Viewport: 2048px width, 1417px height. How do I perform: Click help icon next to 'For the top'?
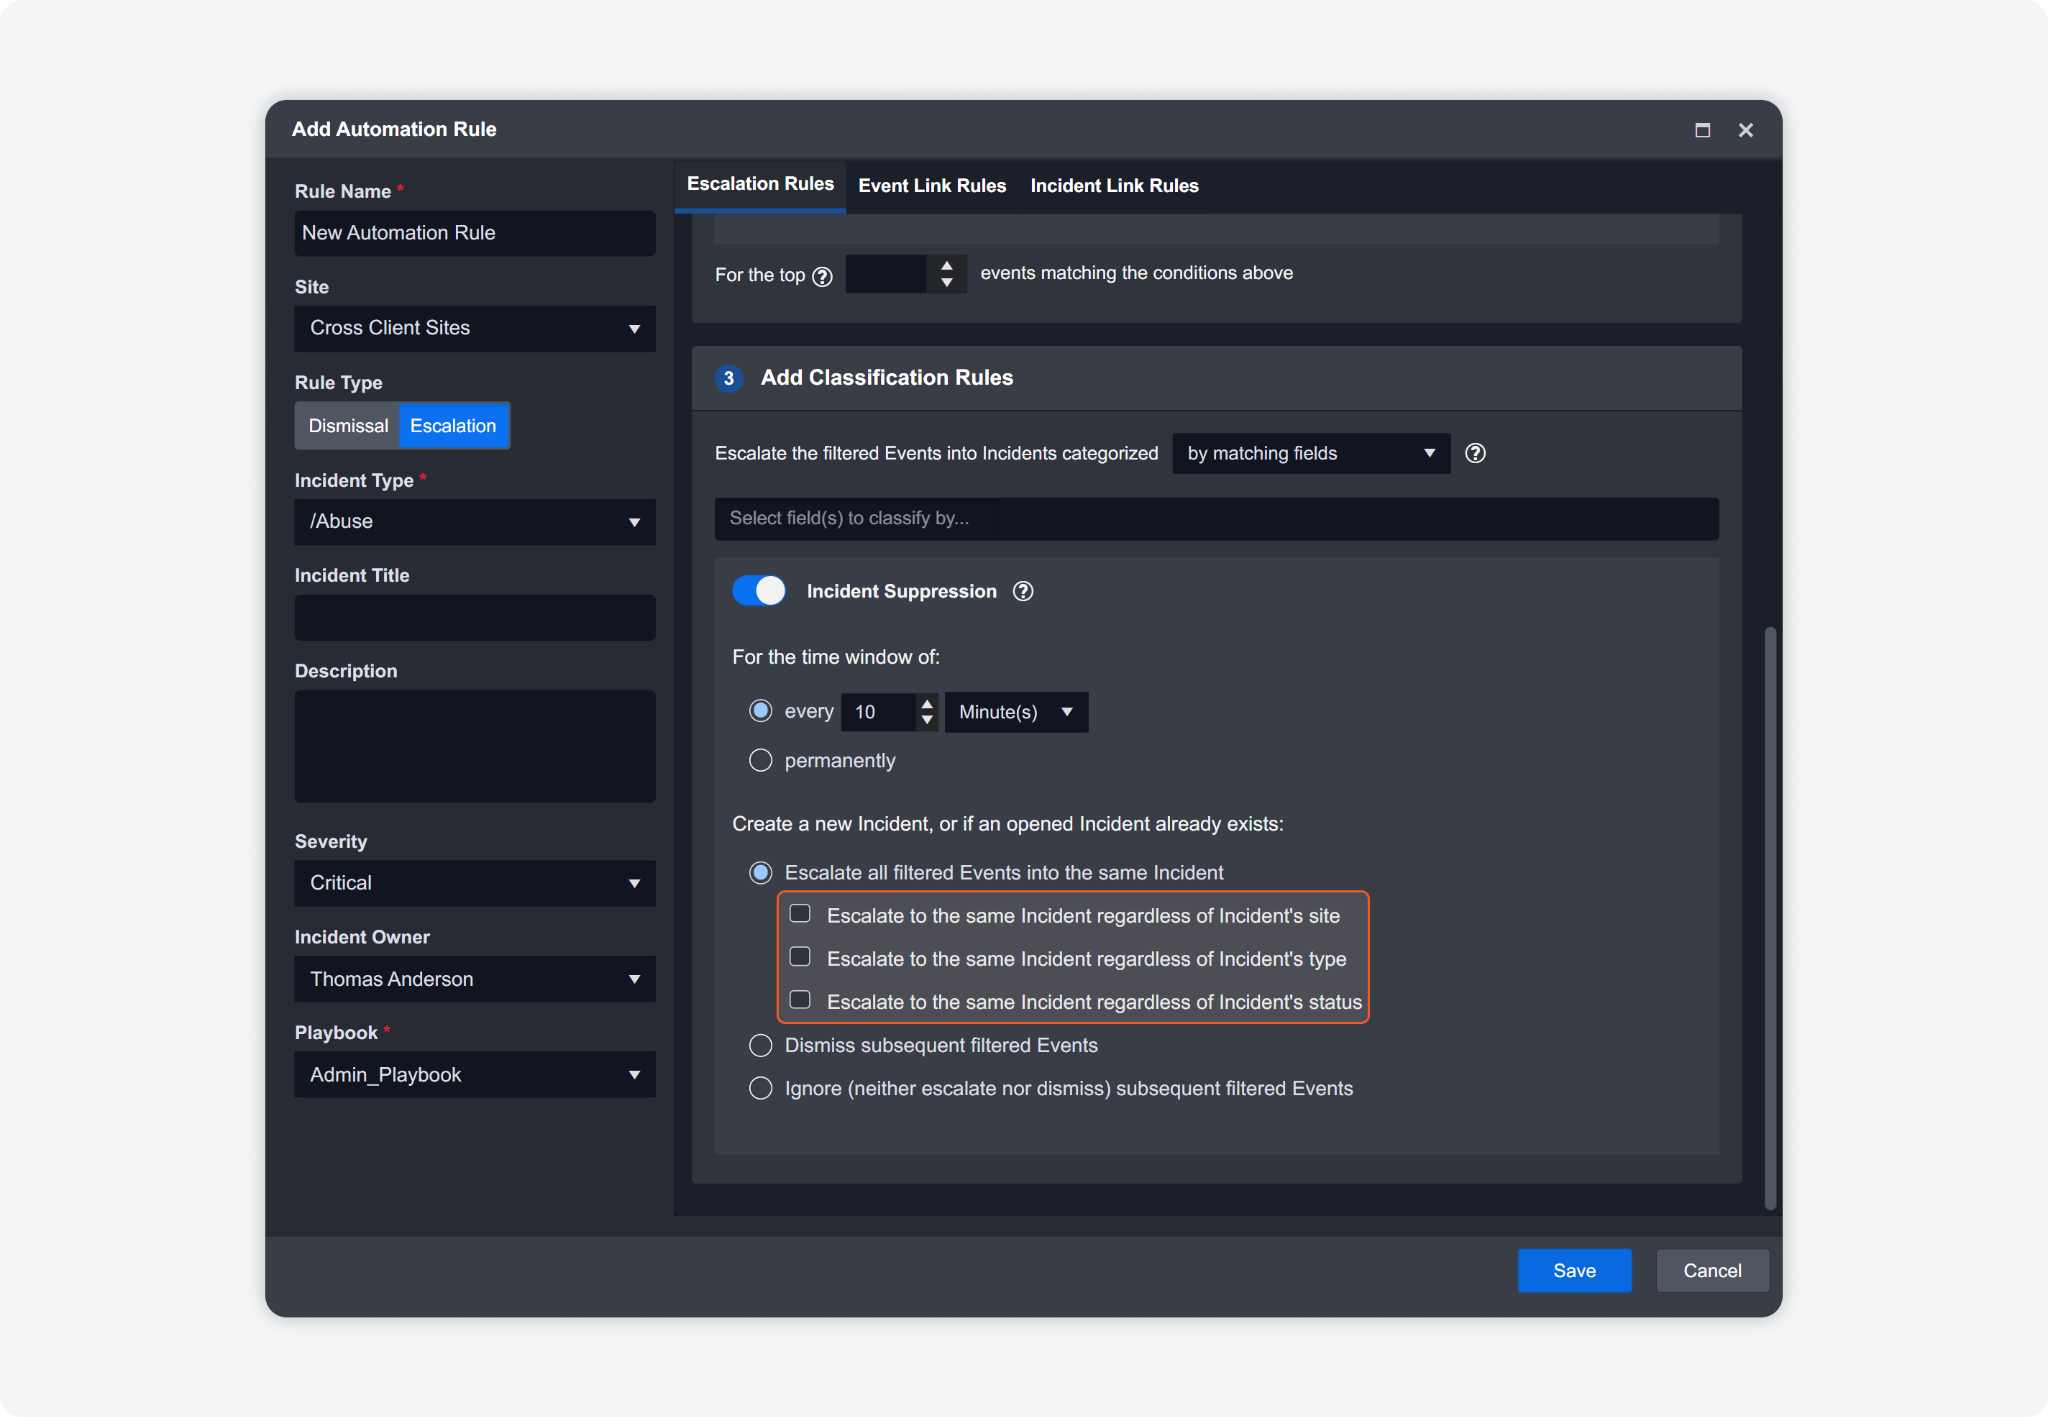point(822,276)
